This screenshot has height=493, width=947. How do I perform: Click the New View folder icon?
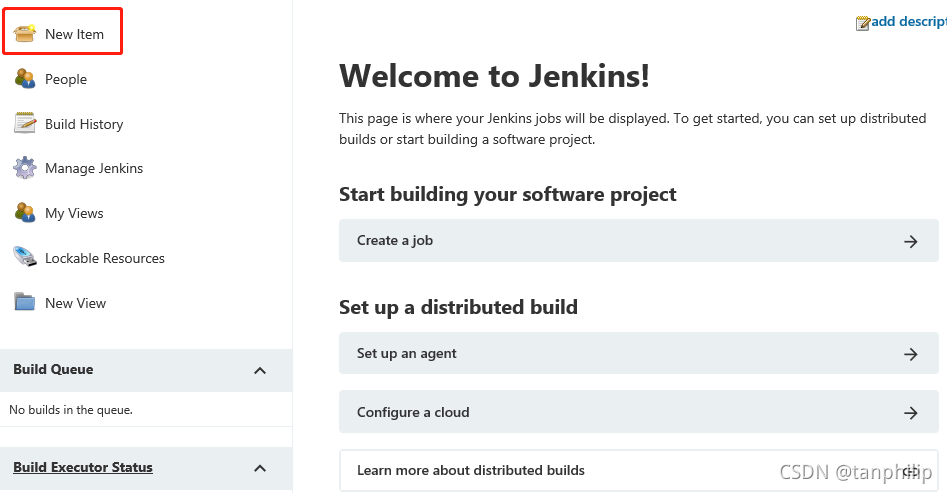(x=25, y=302)
